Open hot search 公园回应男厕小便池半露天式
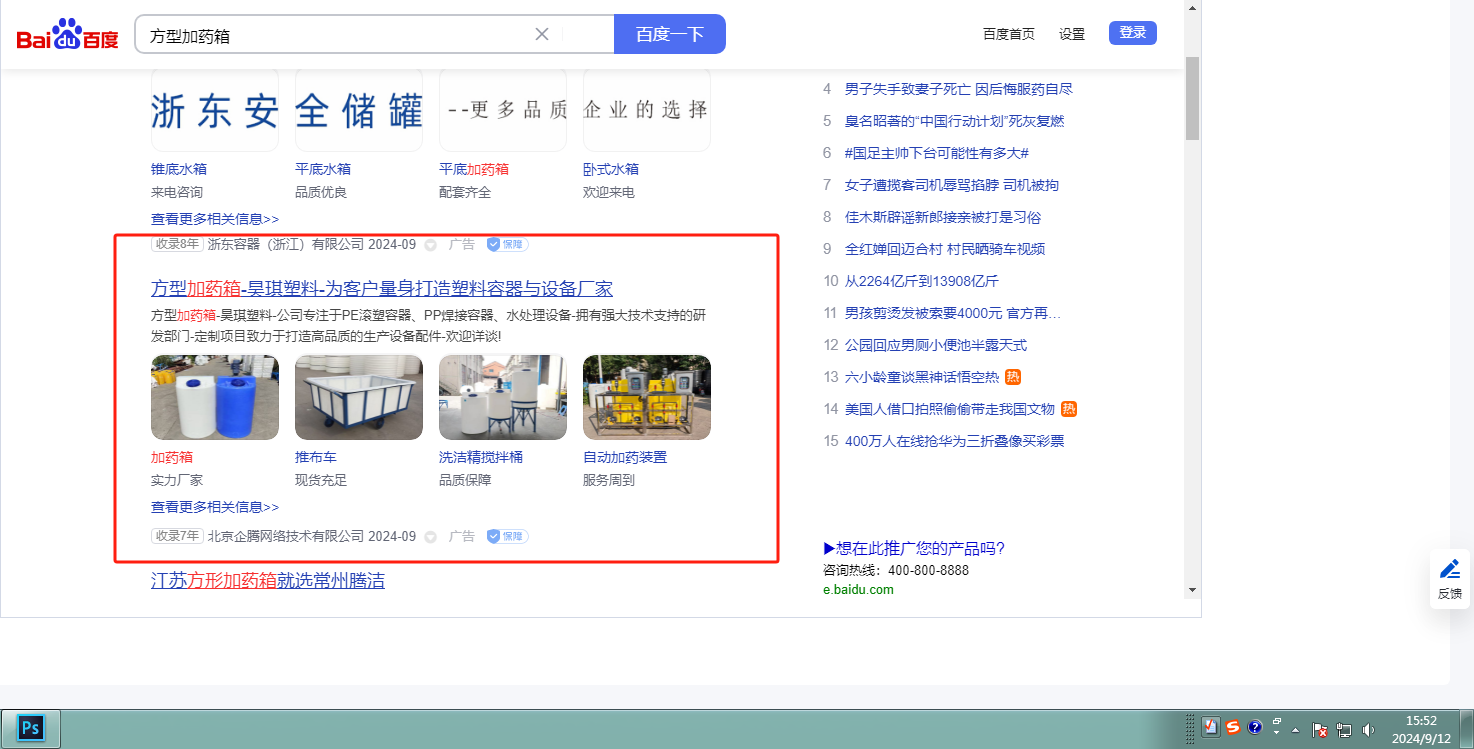 tap(936, 345)
